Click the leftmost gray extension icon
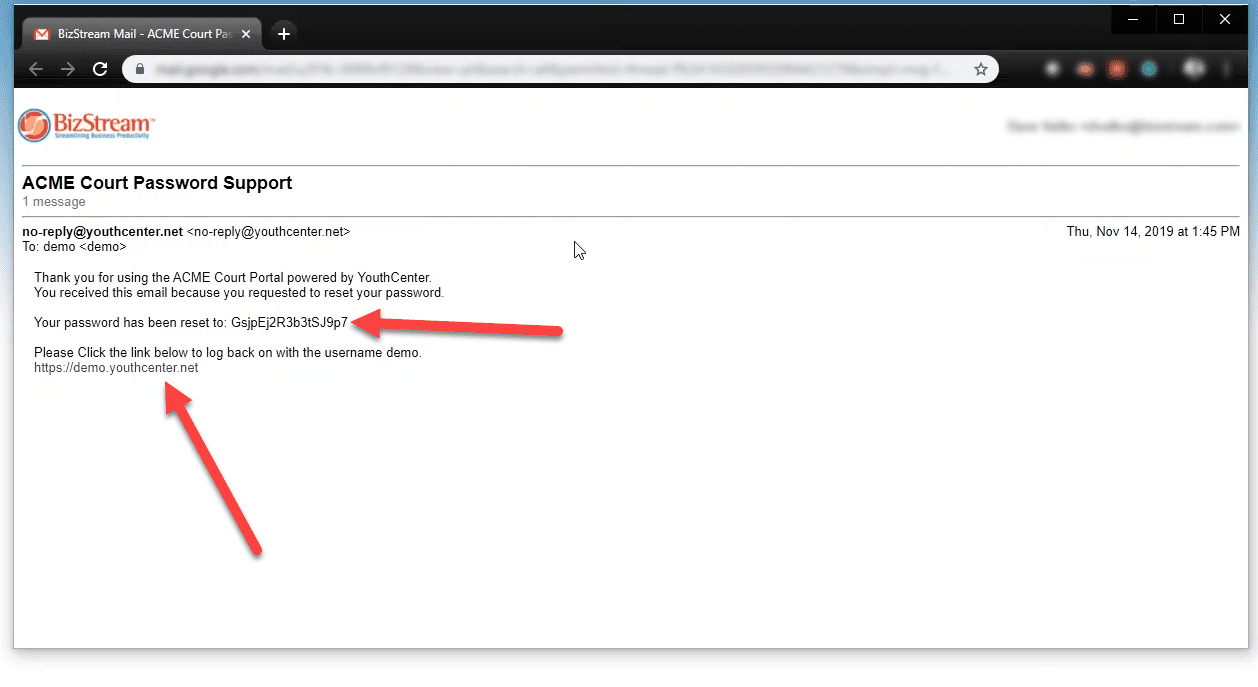1258x687 pixels. [1052, 69]
